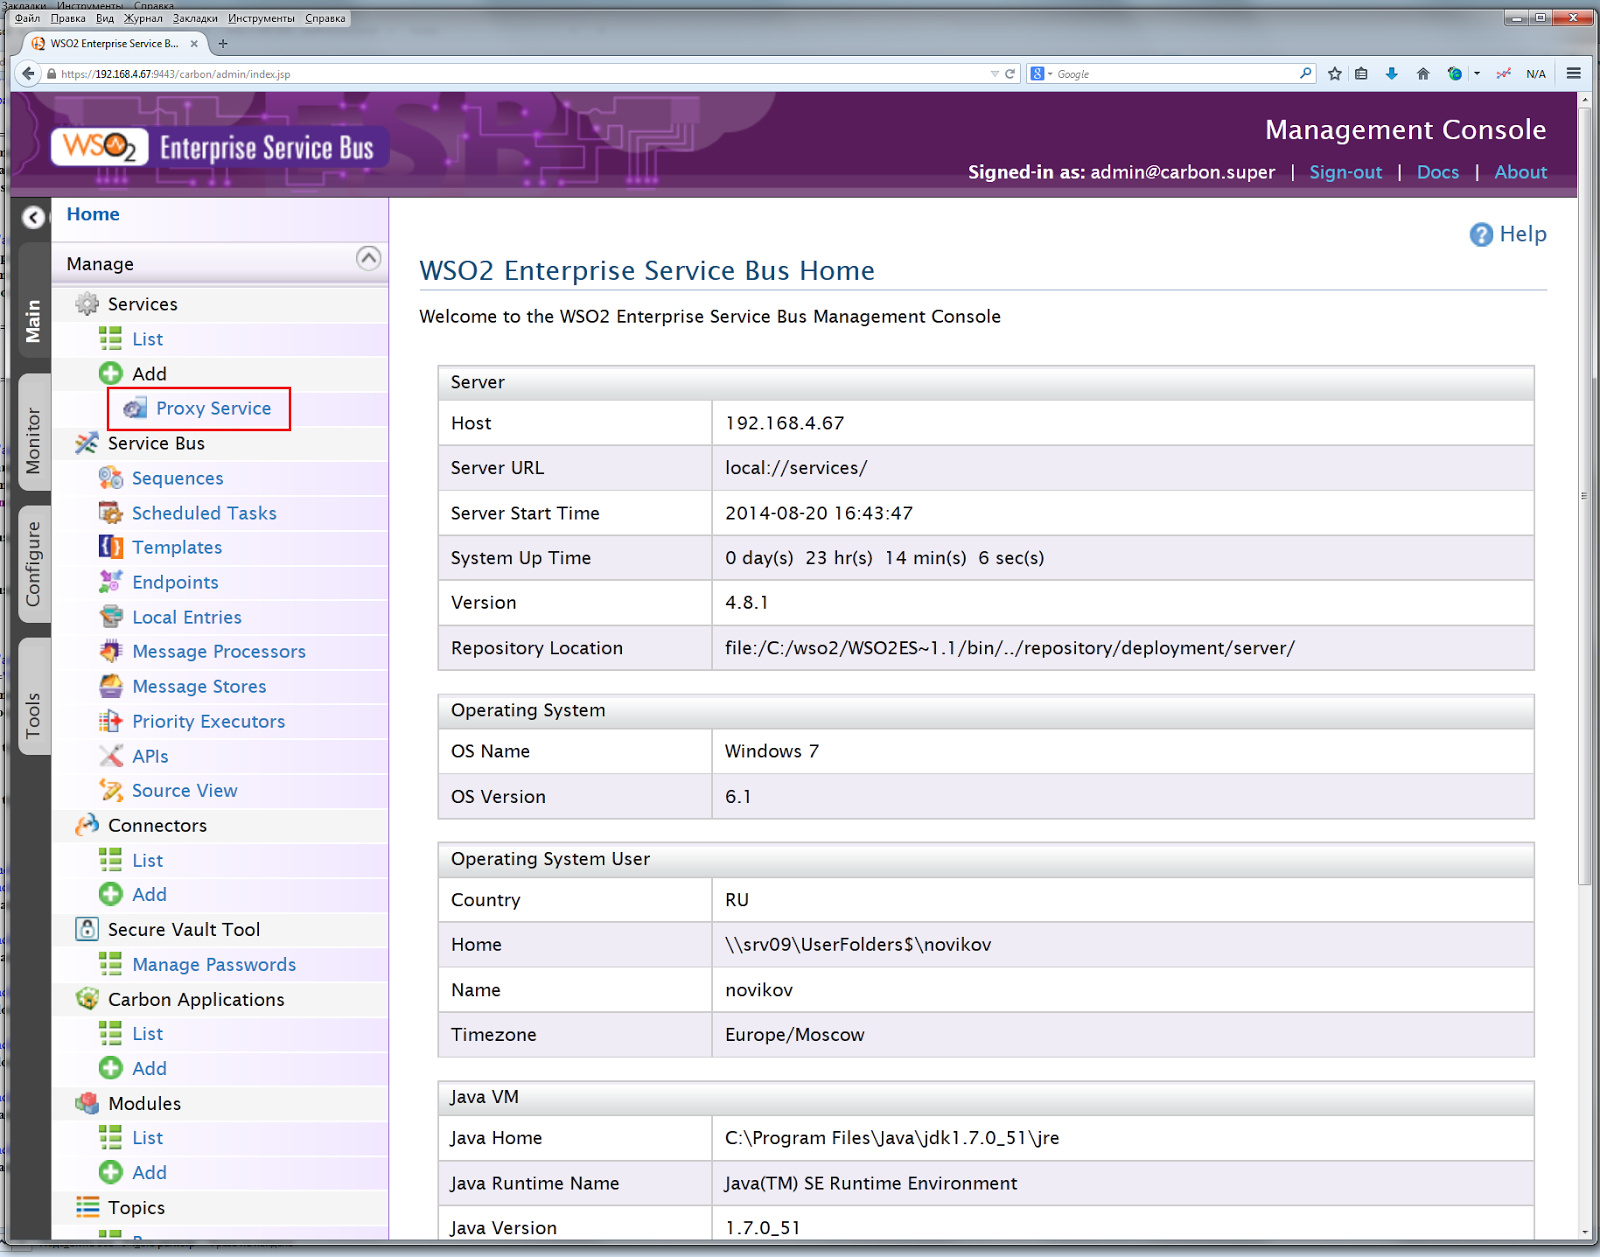Open the Закладки browser menu
Viewport: 1600px width, 1257px height.
click(195, 18)
